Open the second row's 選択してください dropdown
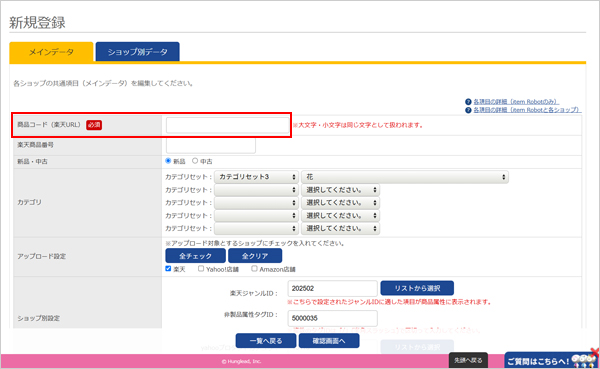The width and height of the screenshot is (600, 369). click(x=340, y=190)
